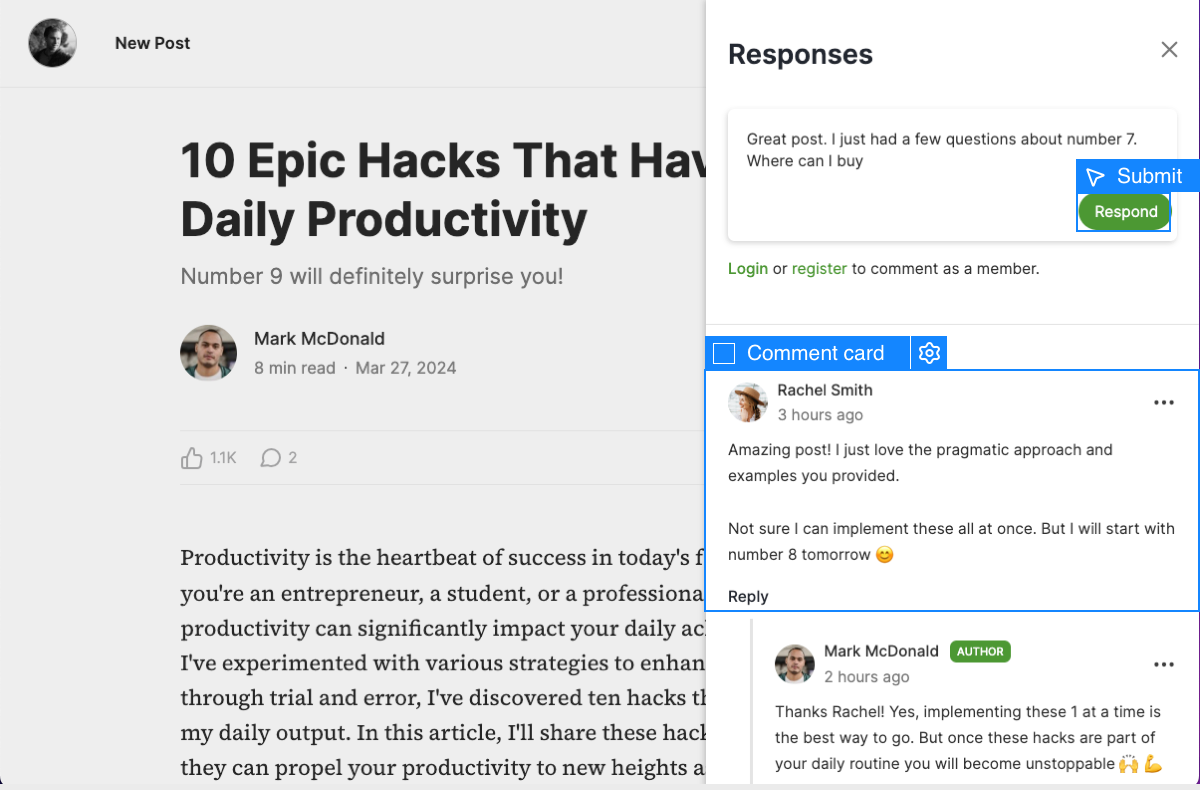Image resolution: width=1200 pixels, height=790 pixels.
Task: Click the register link
Action: tap(819, 268)
